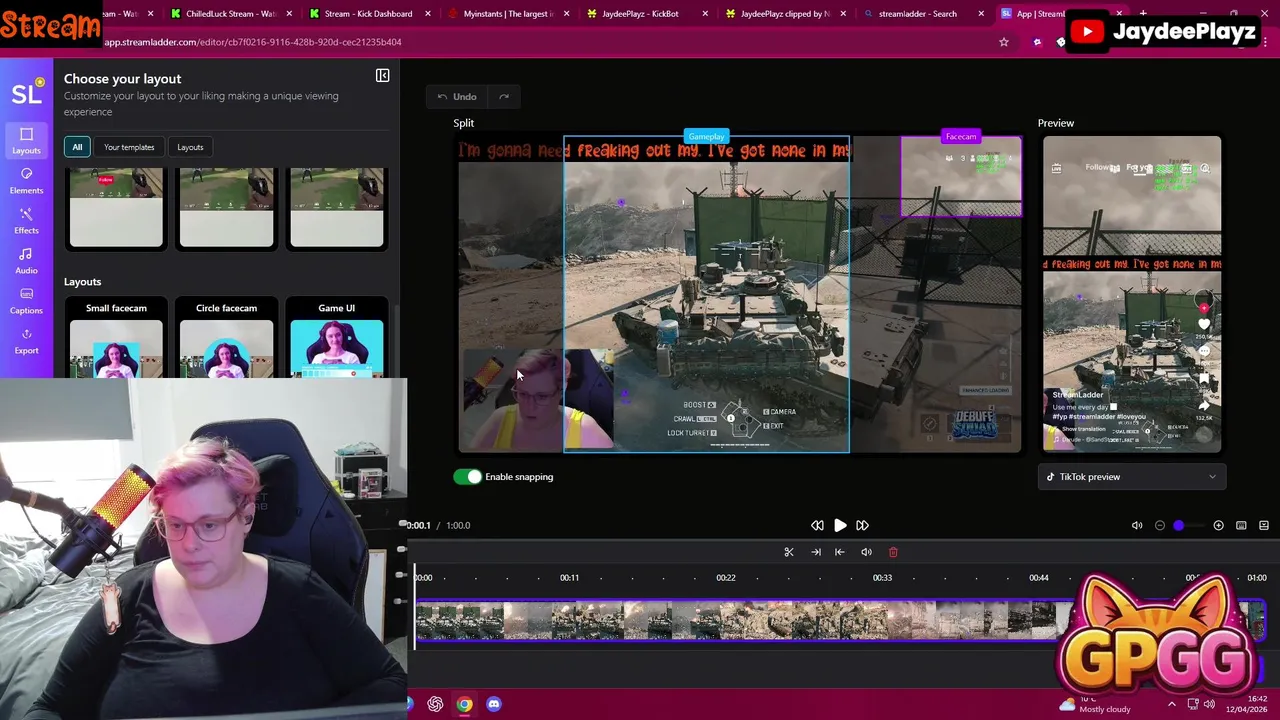
Task: Choose the Small facecam layout thumbnail
Action: (116, 338)
